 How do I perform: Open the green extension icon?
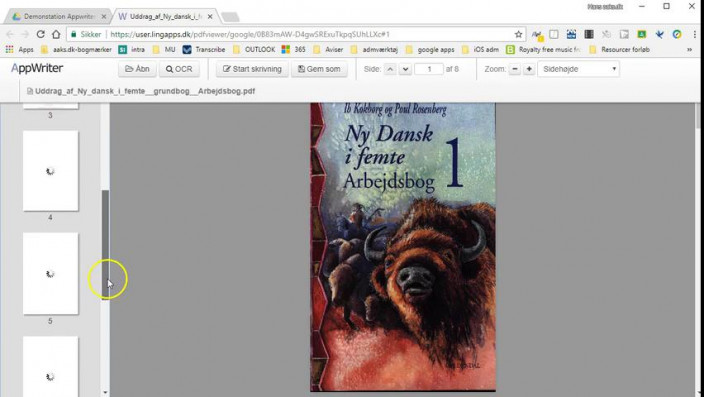[642, 34]
